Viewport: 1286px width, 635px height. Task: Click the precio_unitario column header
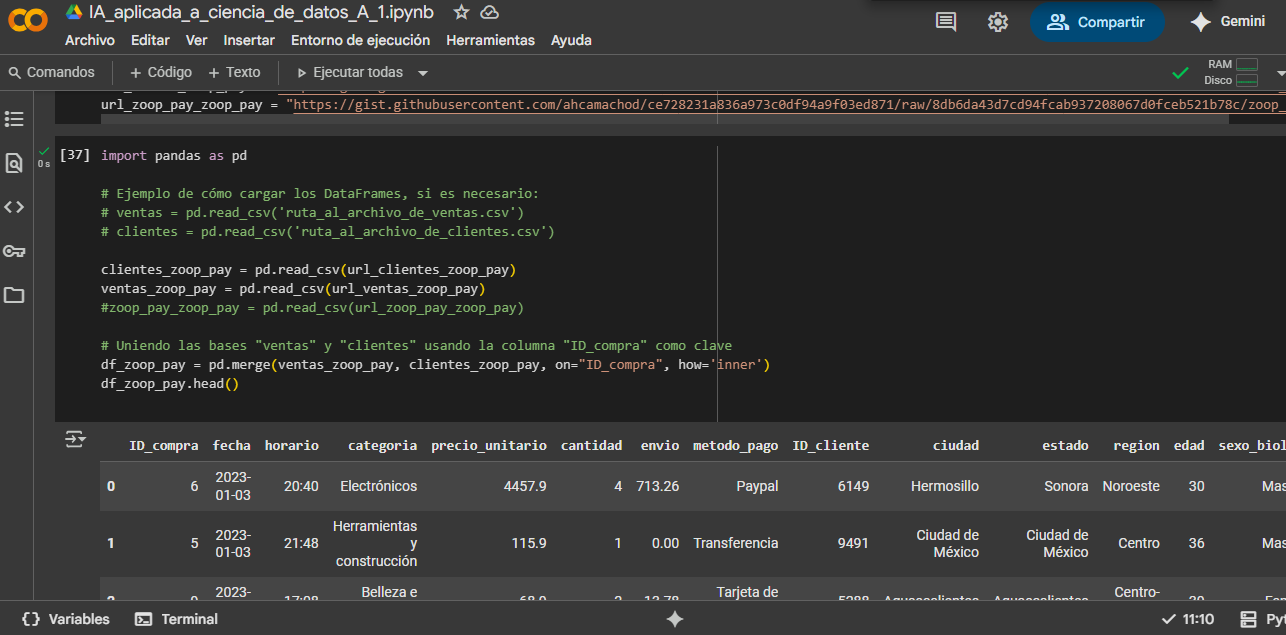point(489,446)
